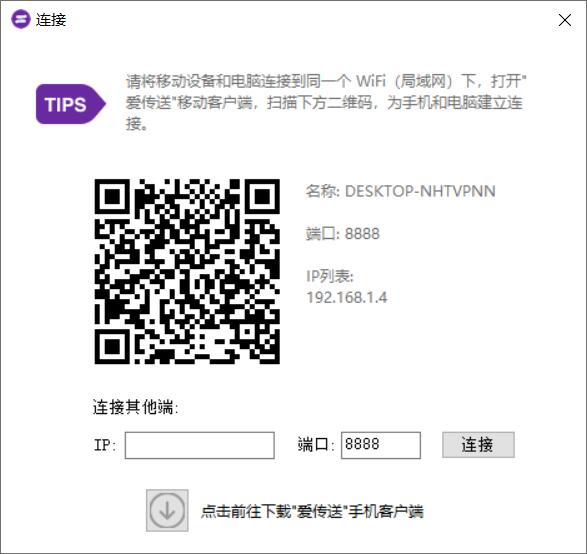Click the 连接其他端: label
This screenshot has width=587, height=554.
[136, 407]
